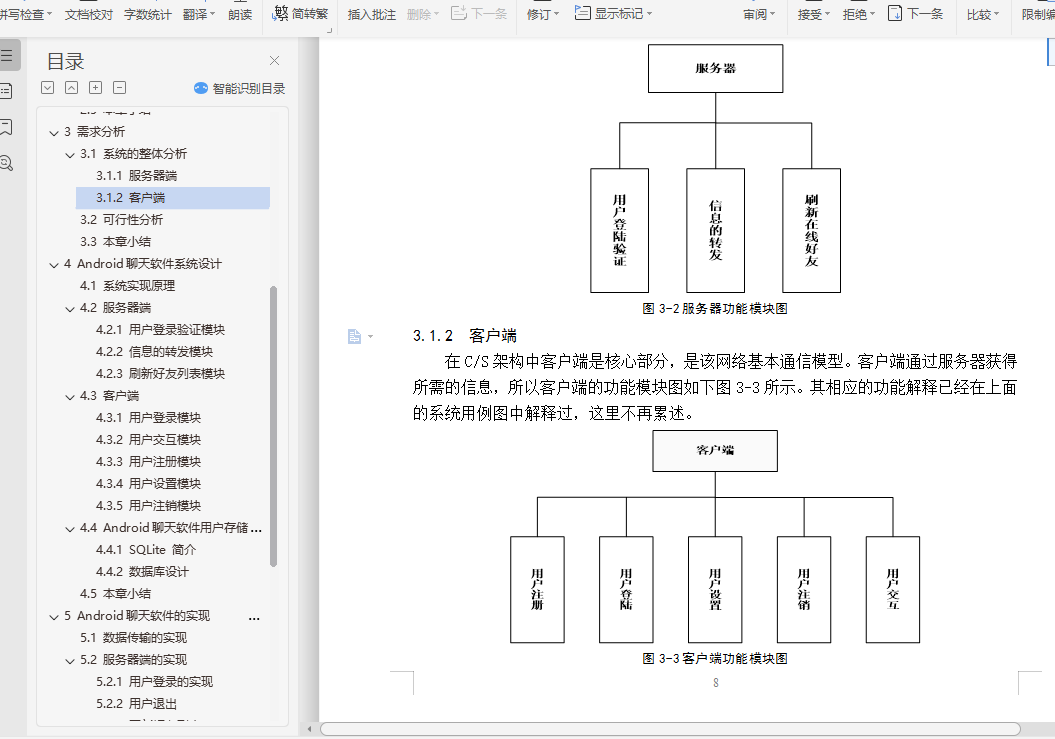Collapse the 4.2 服务器端 heading
1055x739 pixels.
[x=70, y=309]
